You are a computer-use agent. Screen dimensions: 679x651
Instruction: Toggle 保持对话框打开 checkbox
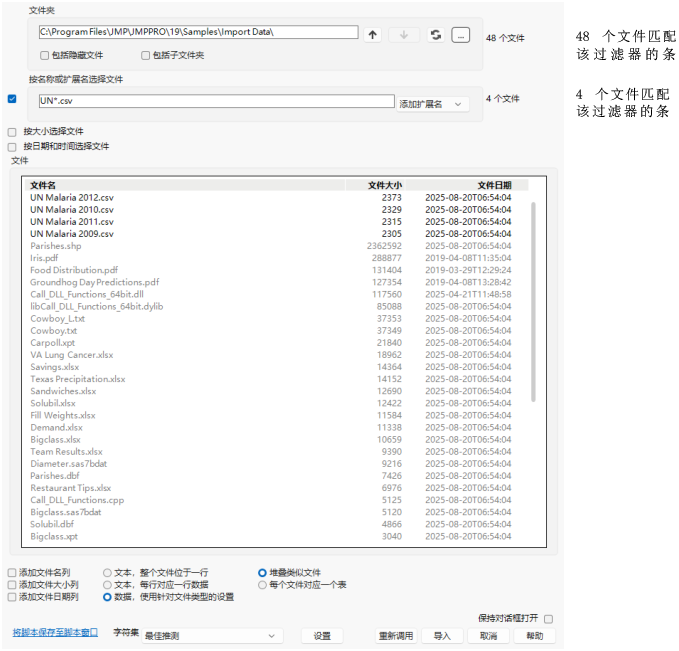tap(549, 619)
